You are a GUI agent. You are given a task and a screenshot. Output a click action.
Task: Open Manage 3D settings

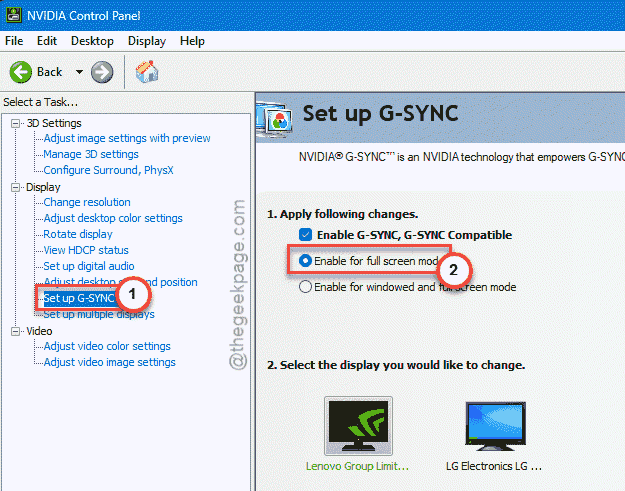pos(91,154)
